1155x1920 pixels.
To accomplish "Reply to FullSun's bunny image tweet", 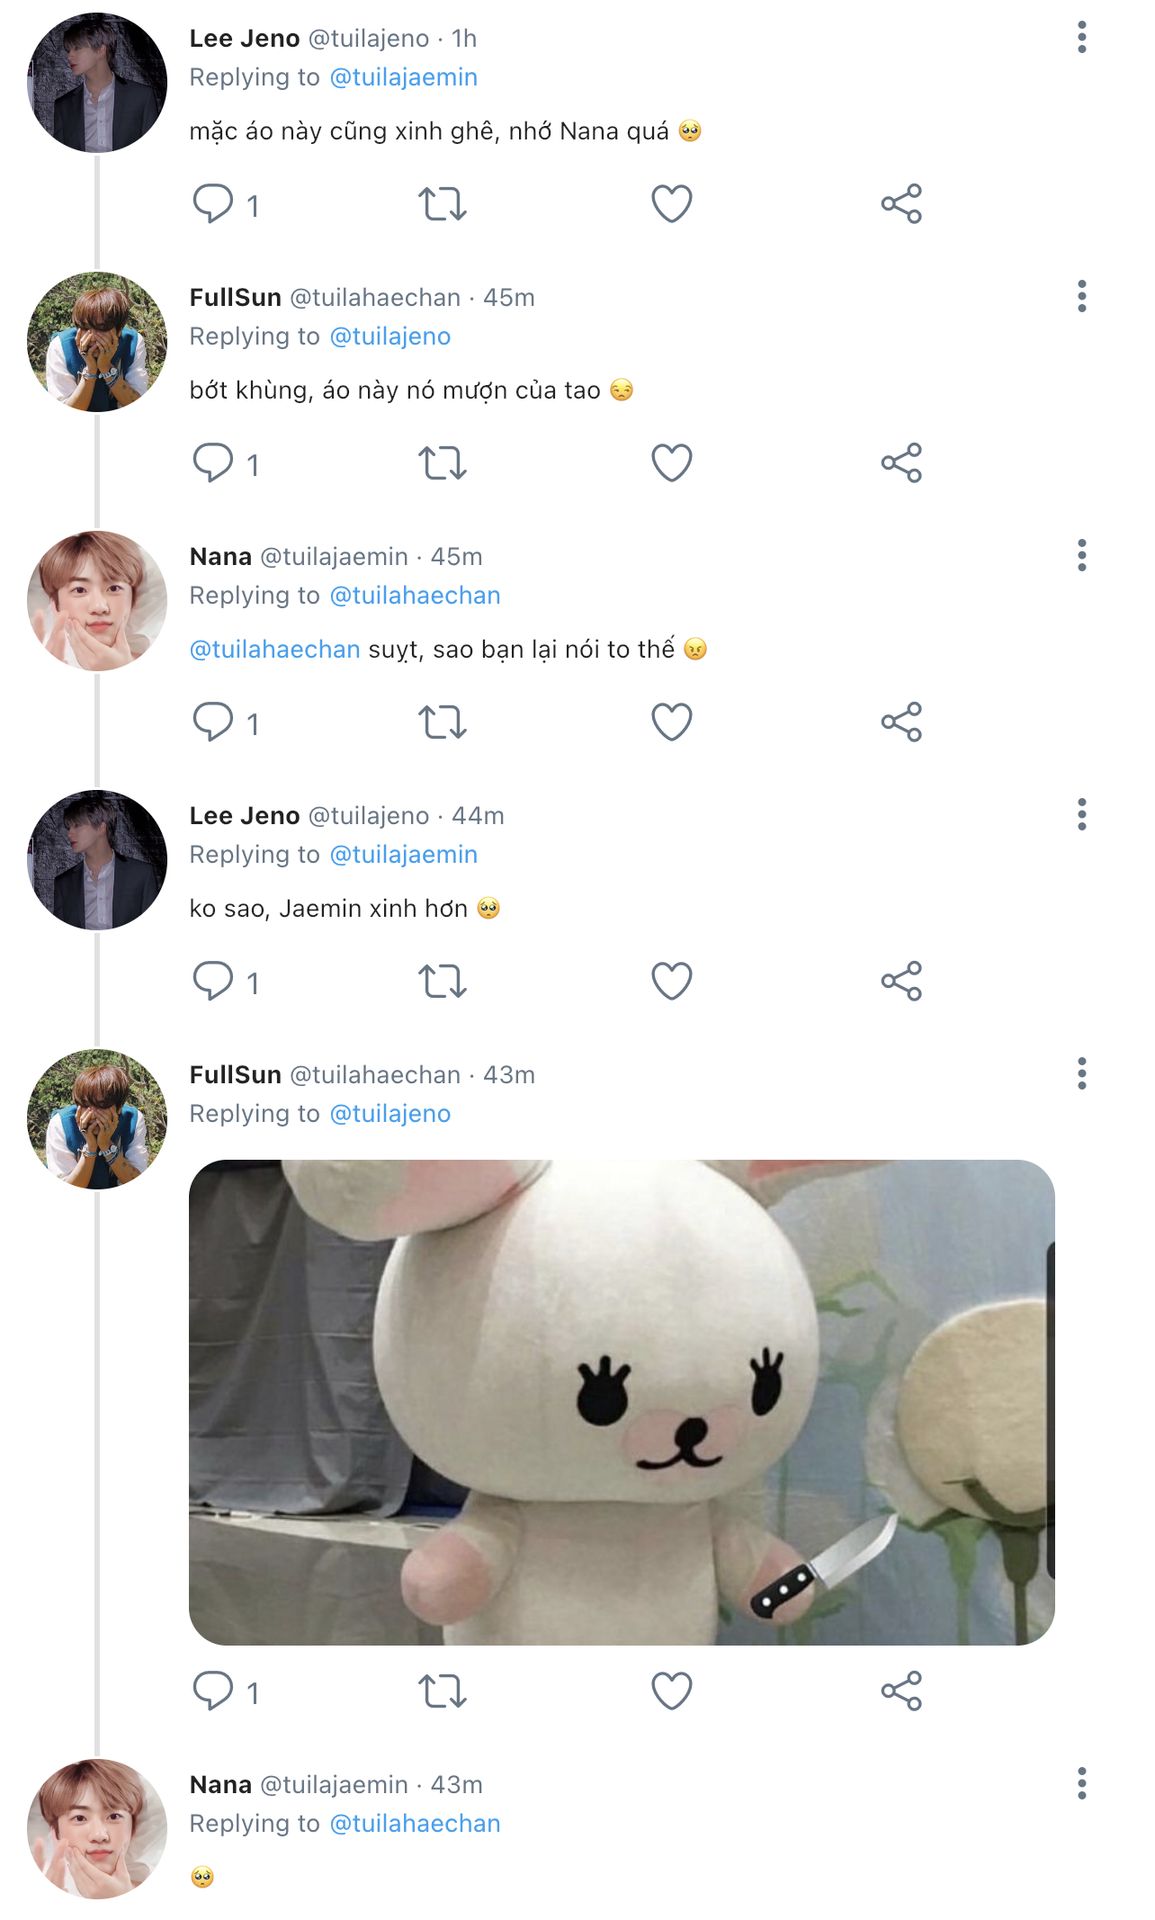I will (x=213, y=1690).
